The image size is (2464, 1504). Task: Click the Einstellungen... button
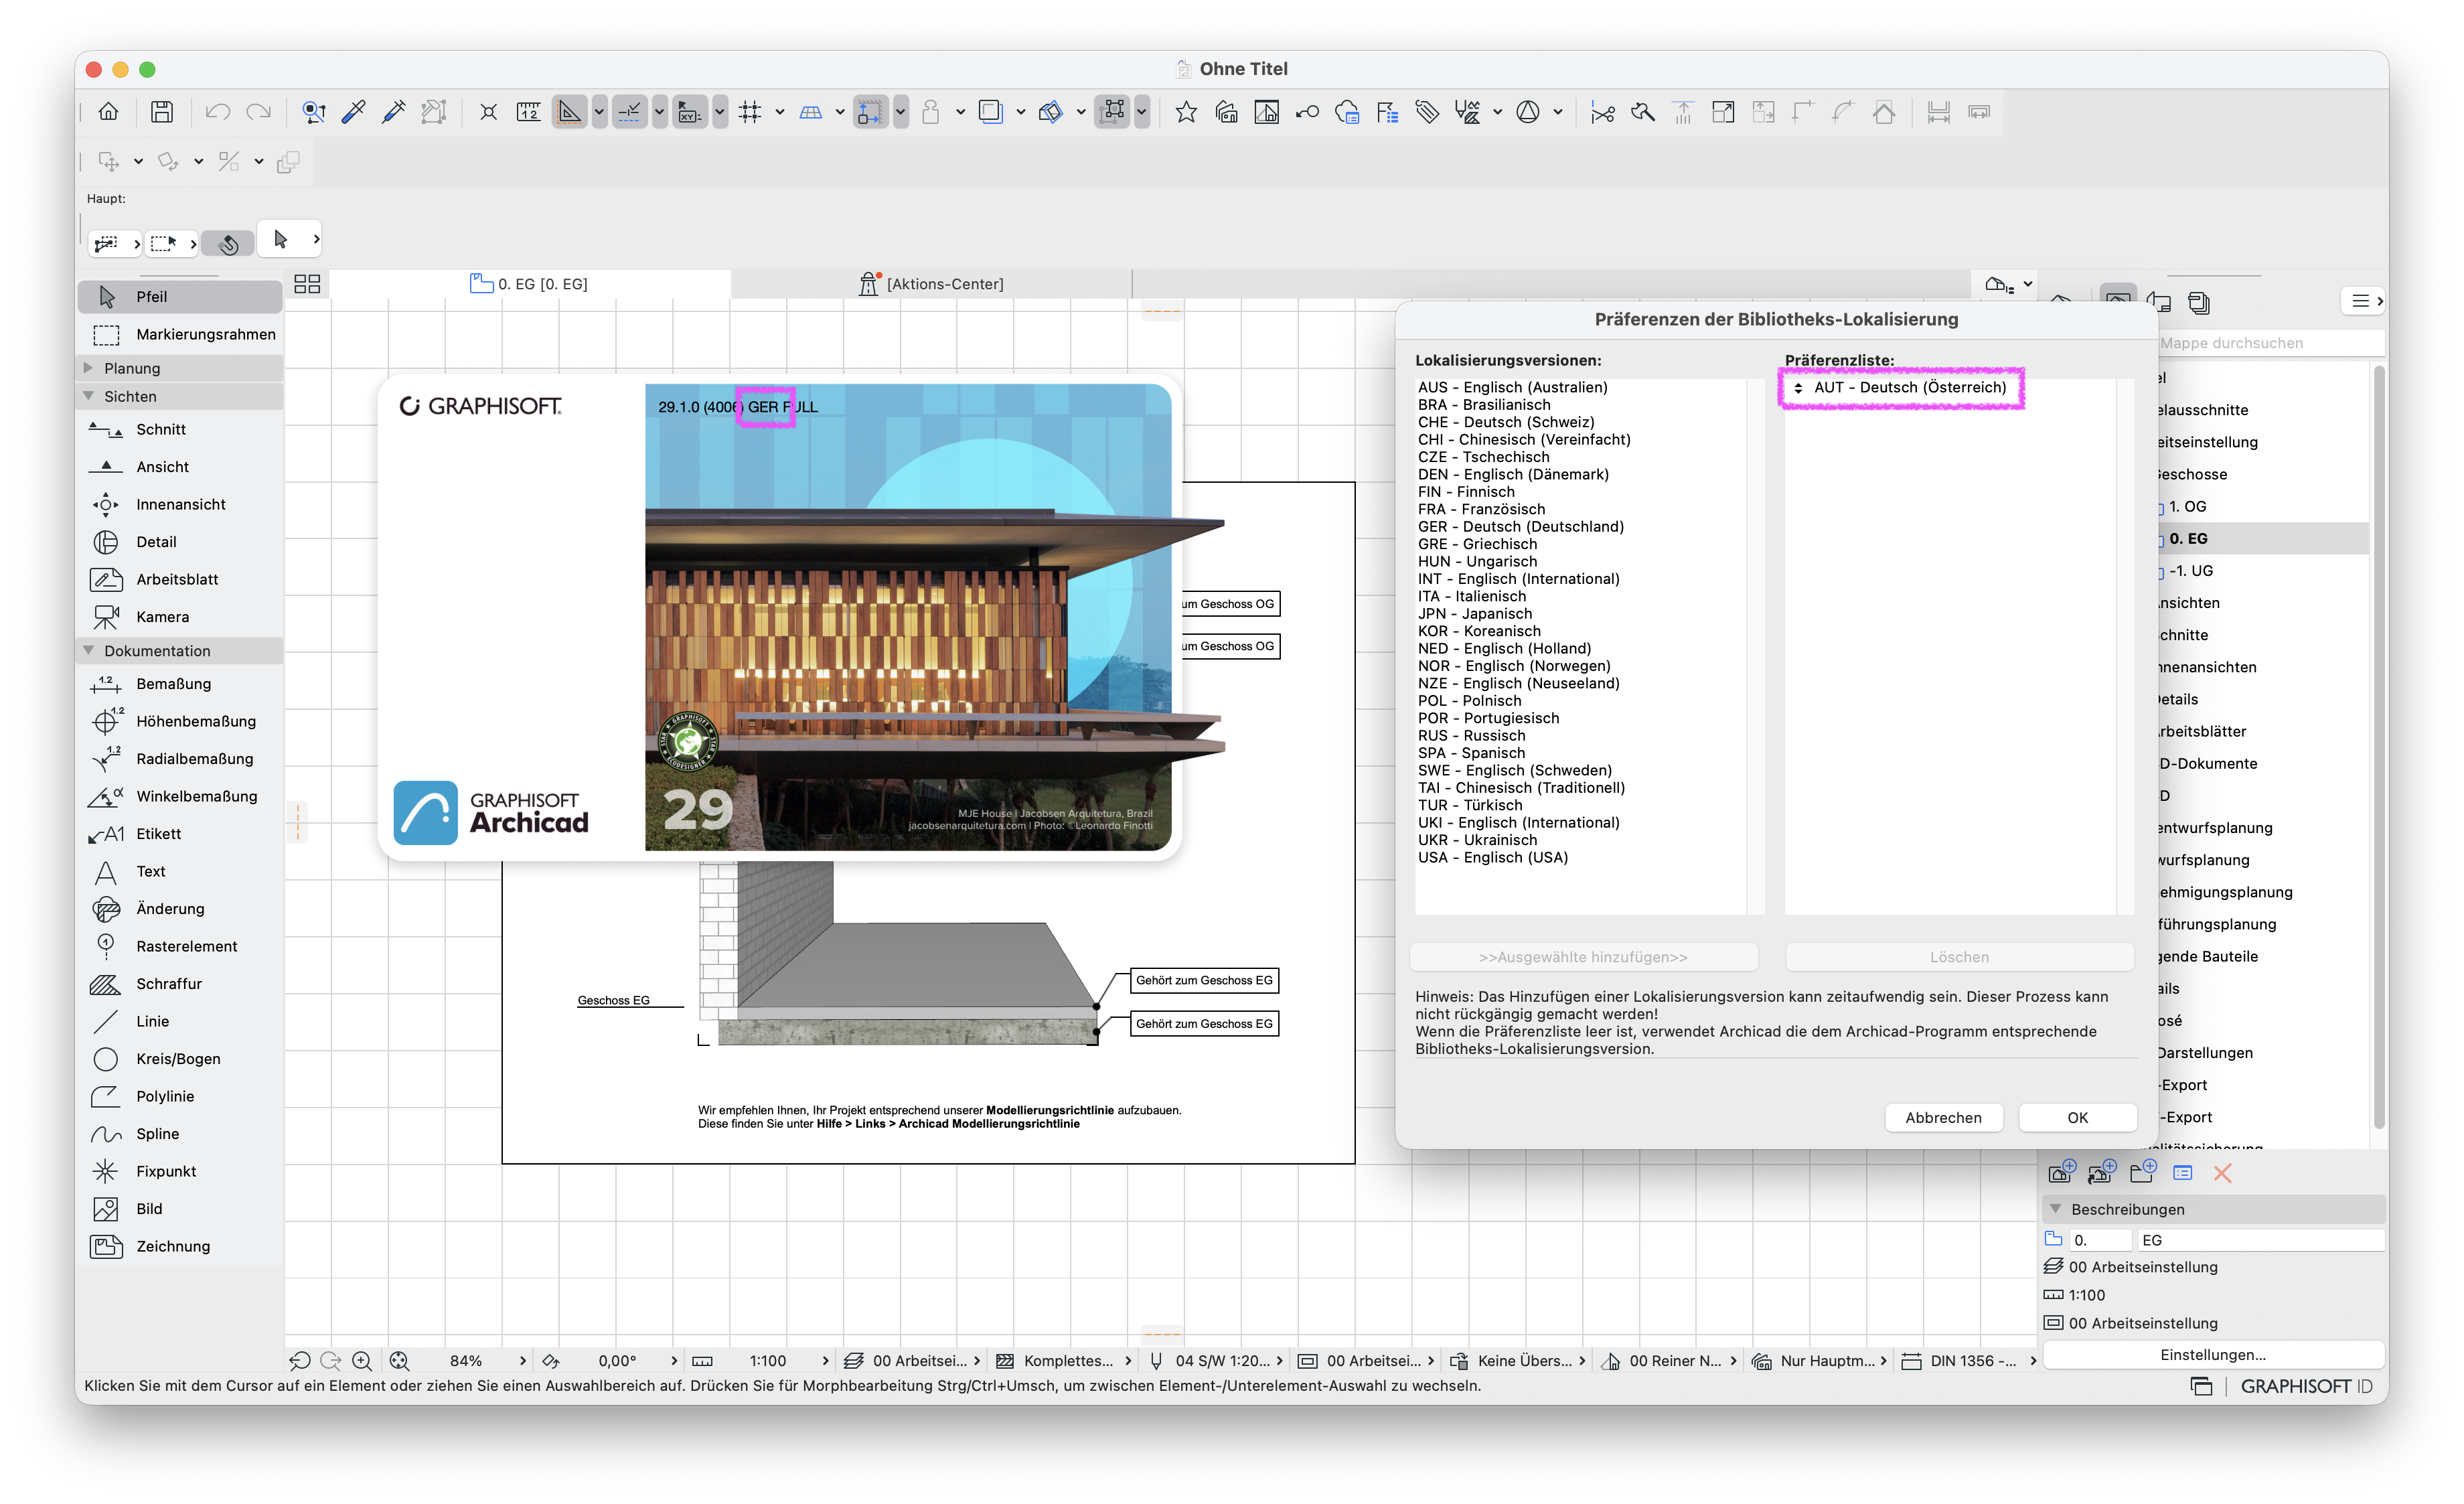(2212, 1355)
